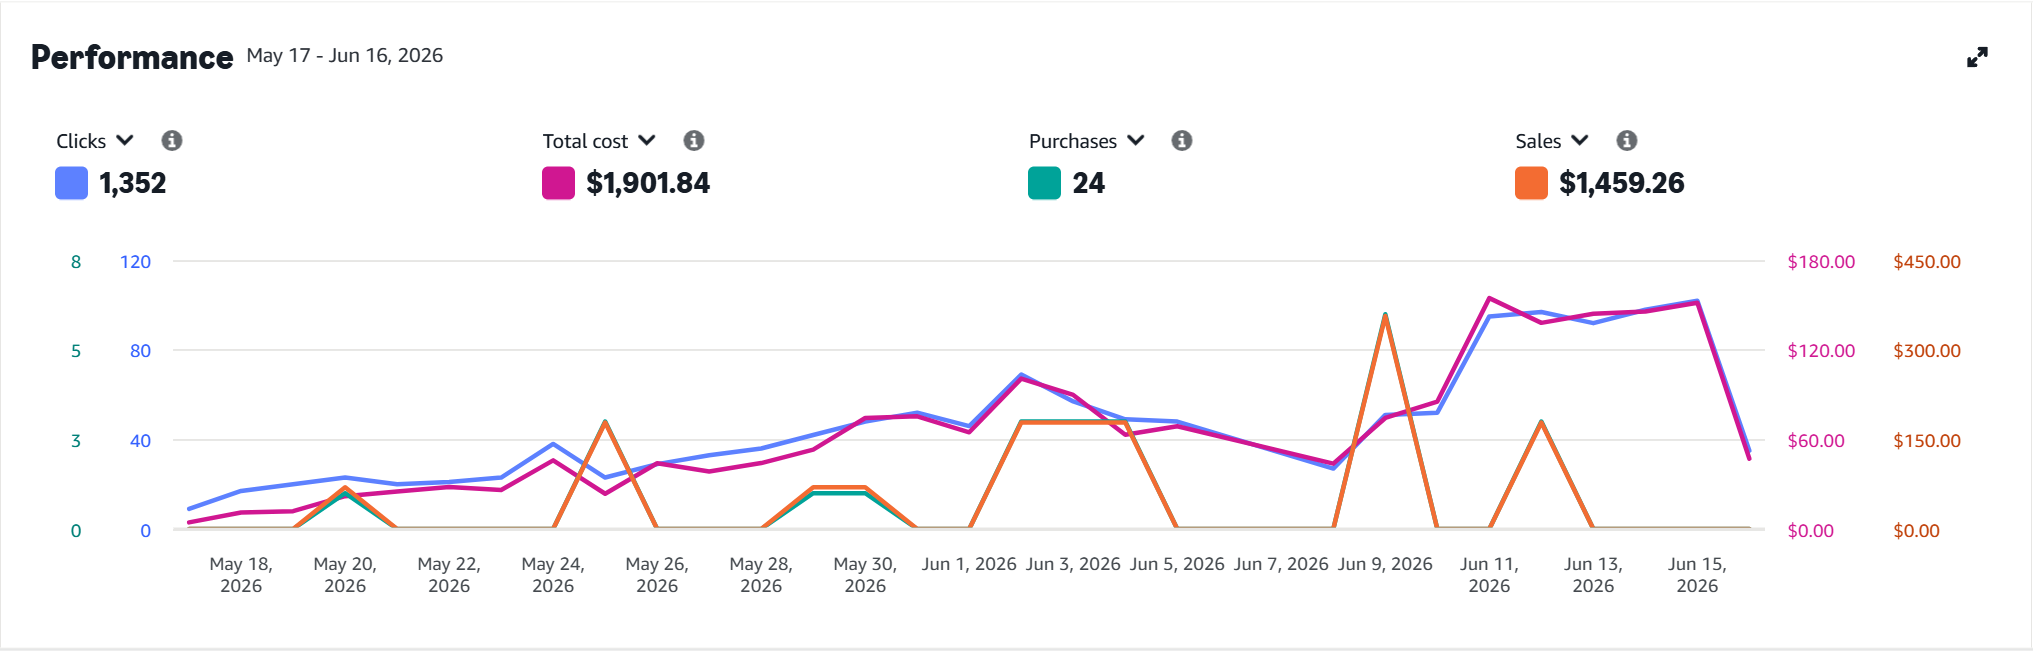Click the teal Purchases color swatch
The height and width of the screenshot is (651, 2033).
(1044, 183)
